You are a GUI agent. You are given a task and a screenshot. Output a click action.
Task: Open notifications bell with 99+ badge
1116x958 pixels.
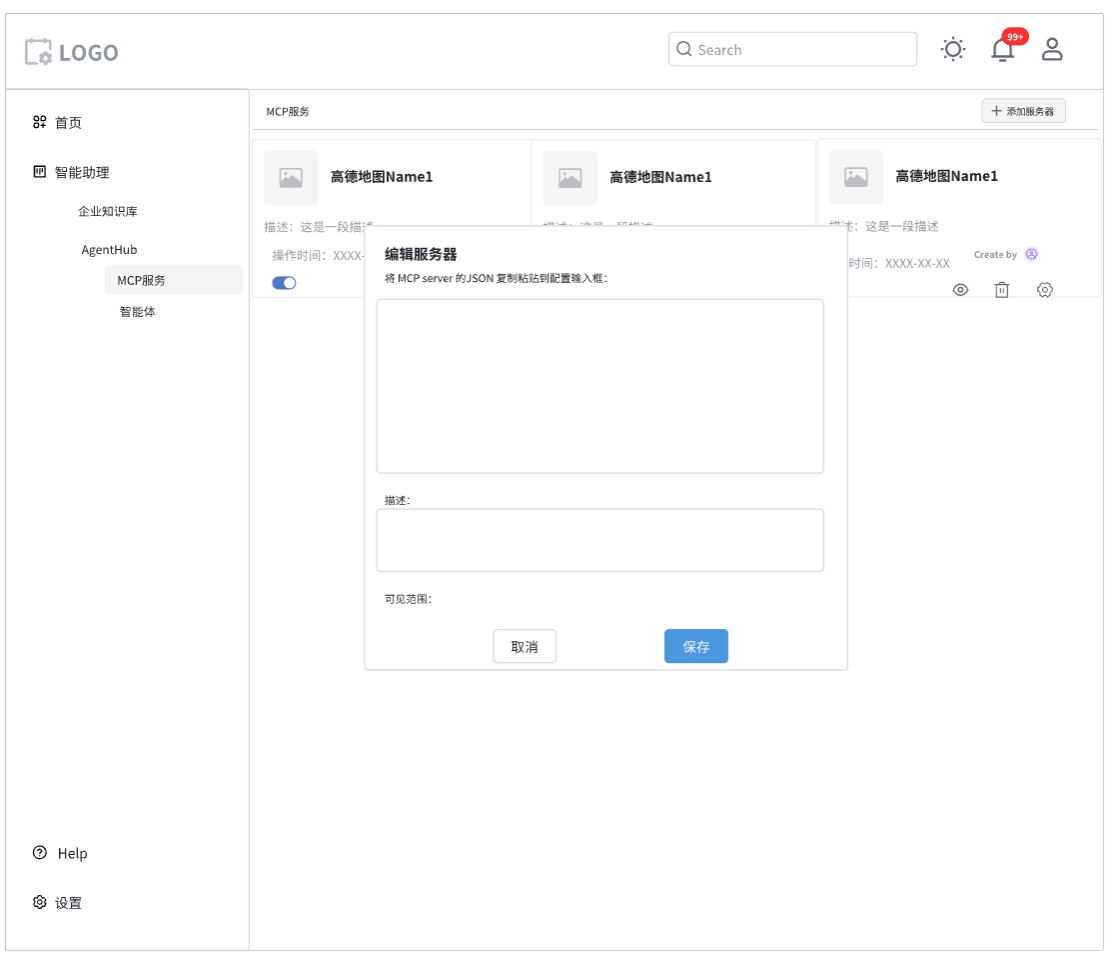(x=1002, y=49)
